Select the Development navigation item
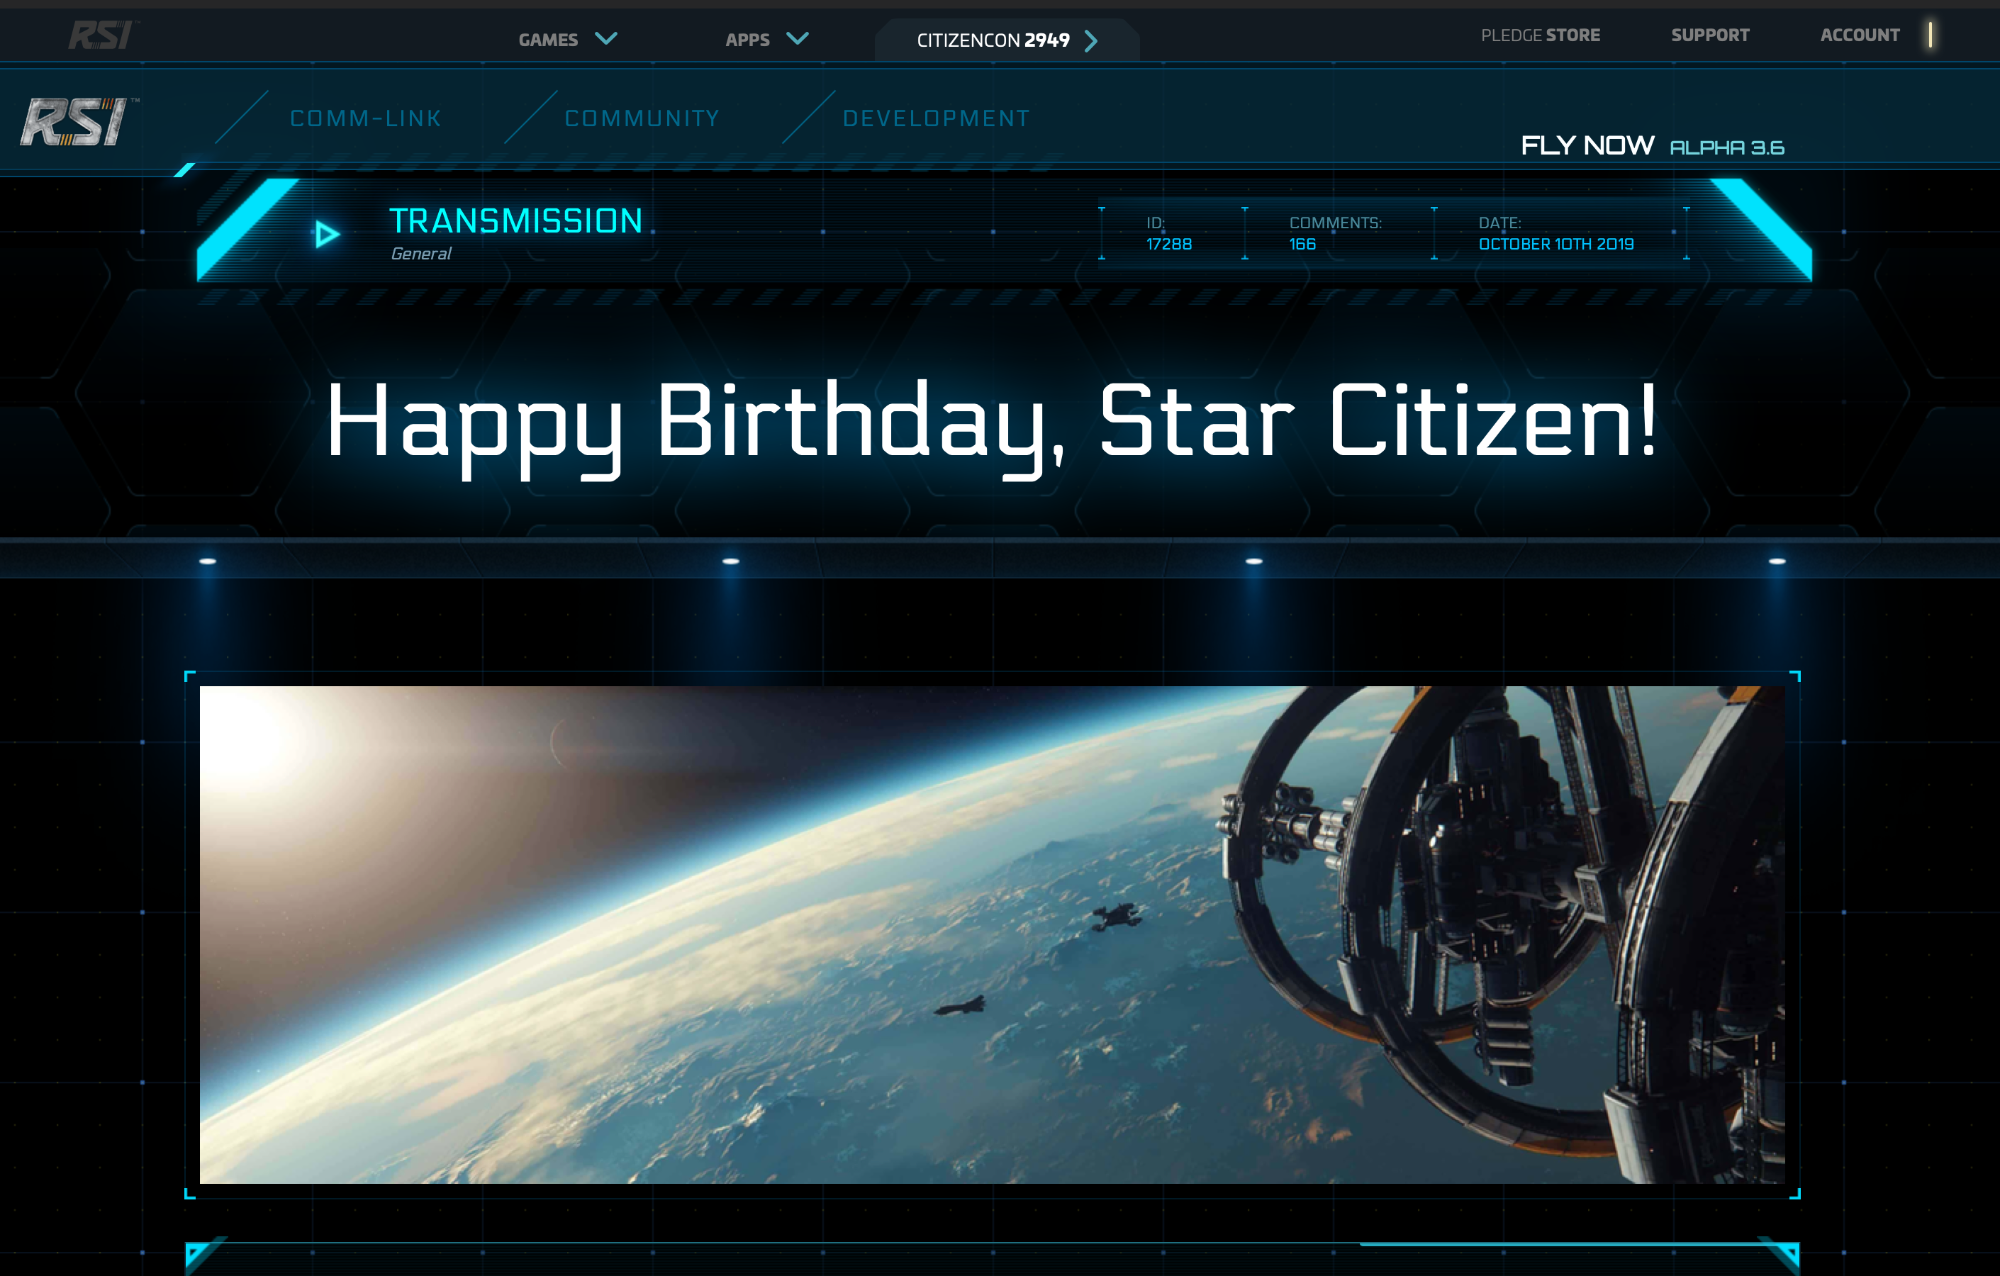The height and width of the screenshot is (1276, 2000). (x=936, y=118)
